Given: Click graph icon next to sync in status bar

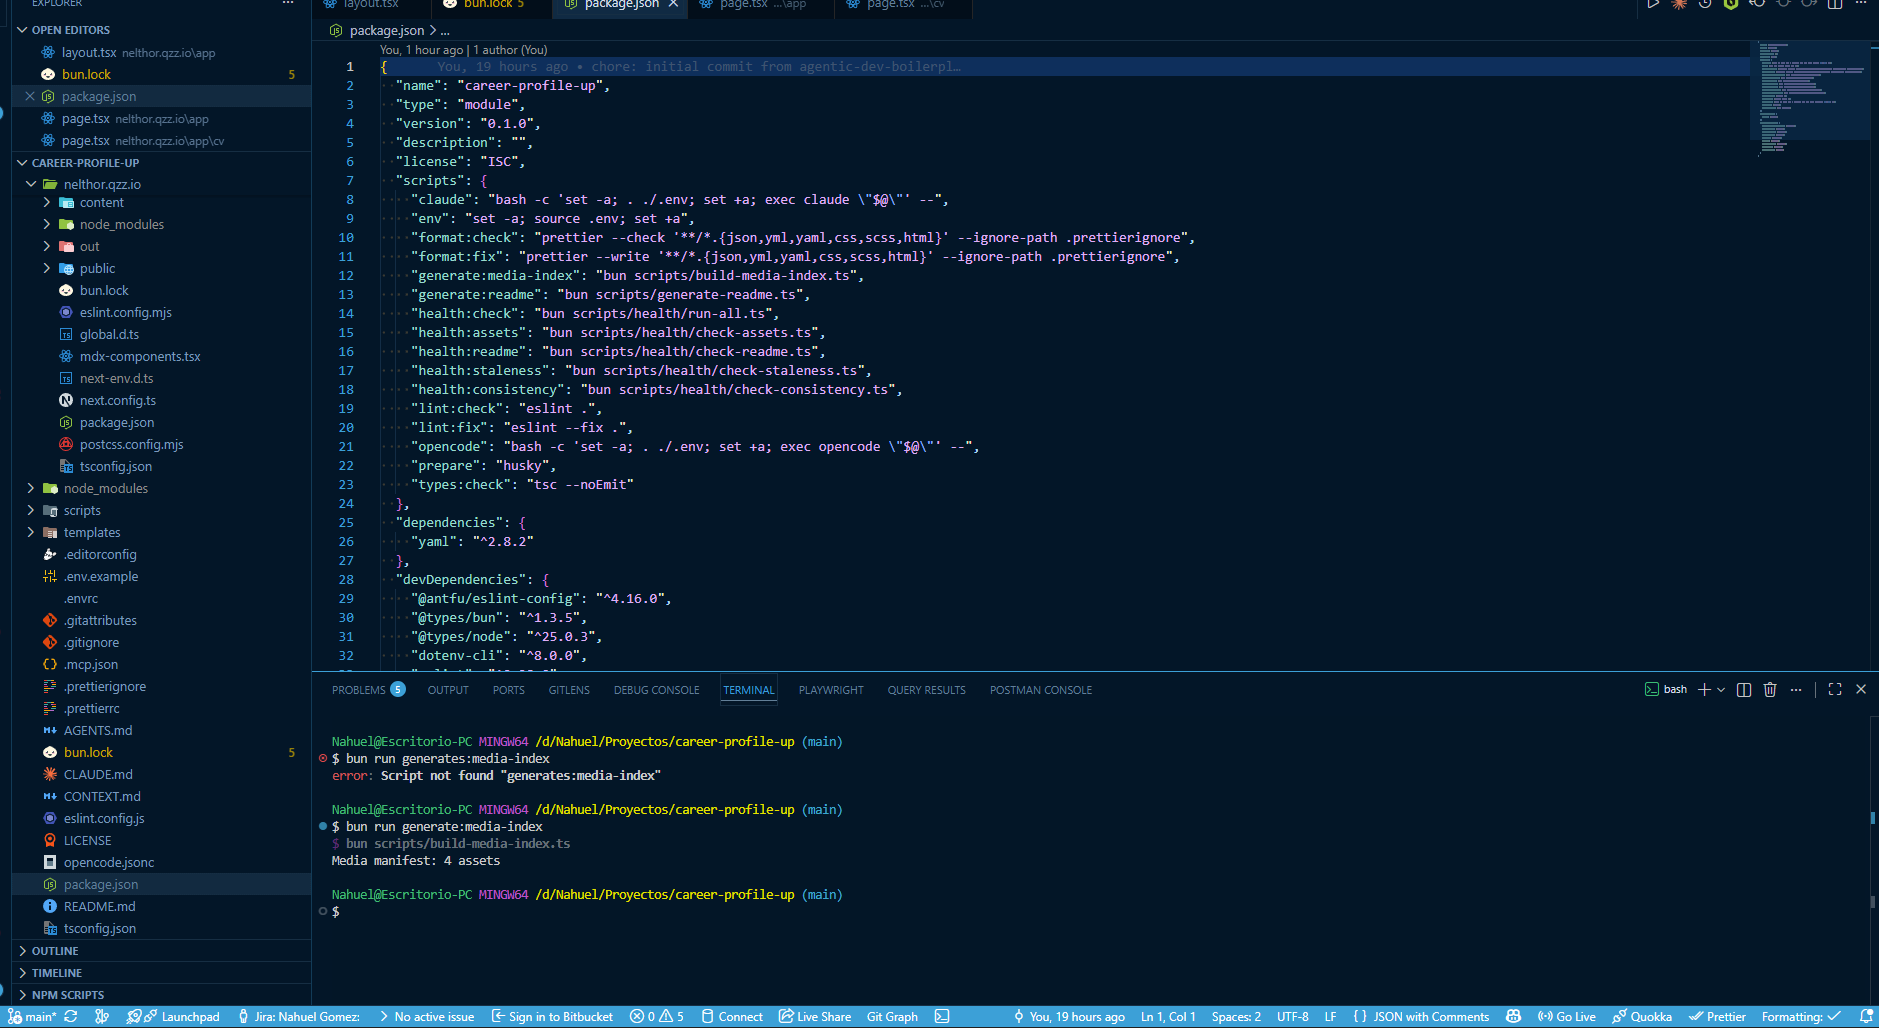Looking at the screenshot, I should (102, 1017).
